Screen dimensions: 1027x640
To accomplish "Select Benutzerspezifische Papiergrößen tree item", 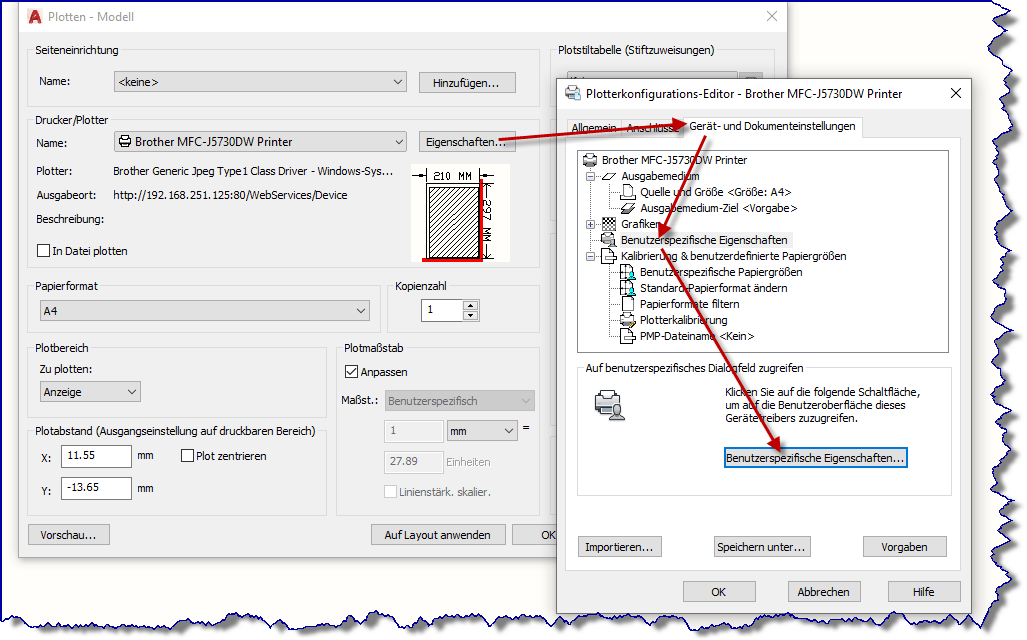I will (x=720, y=272).
